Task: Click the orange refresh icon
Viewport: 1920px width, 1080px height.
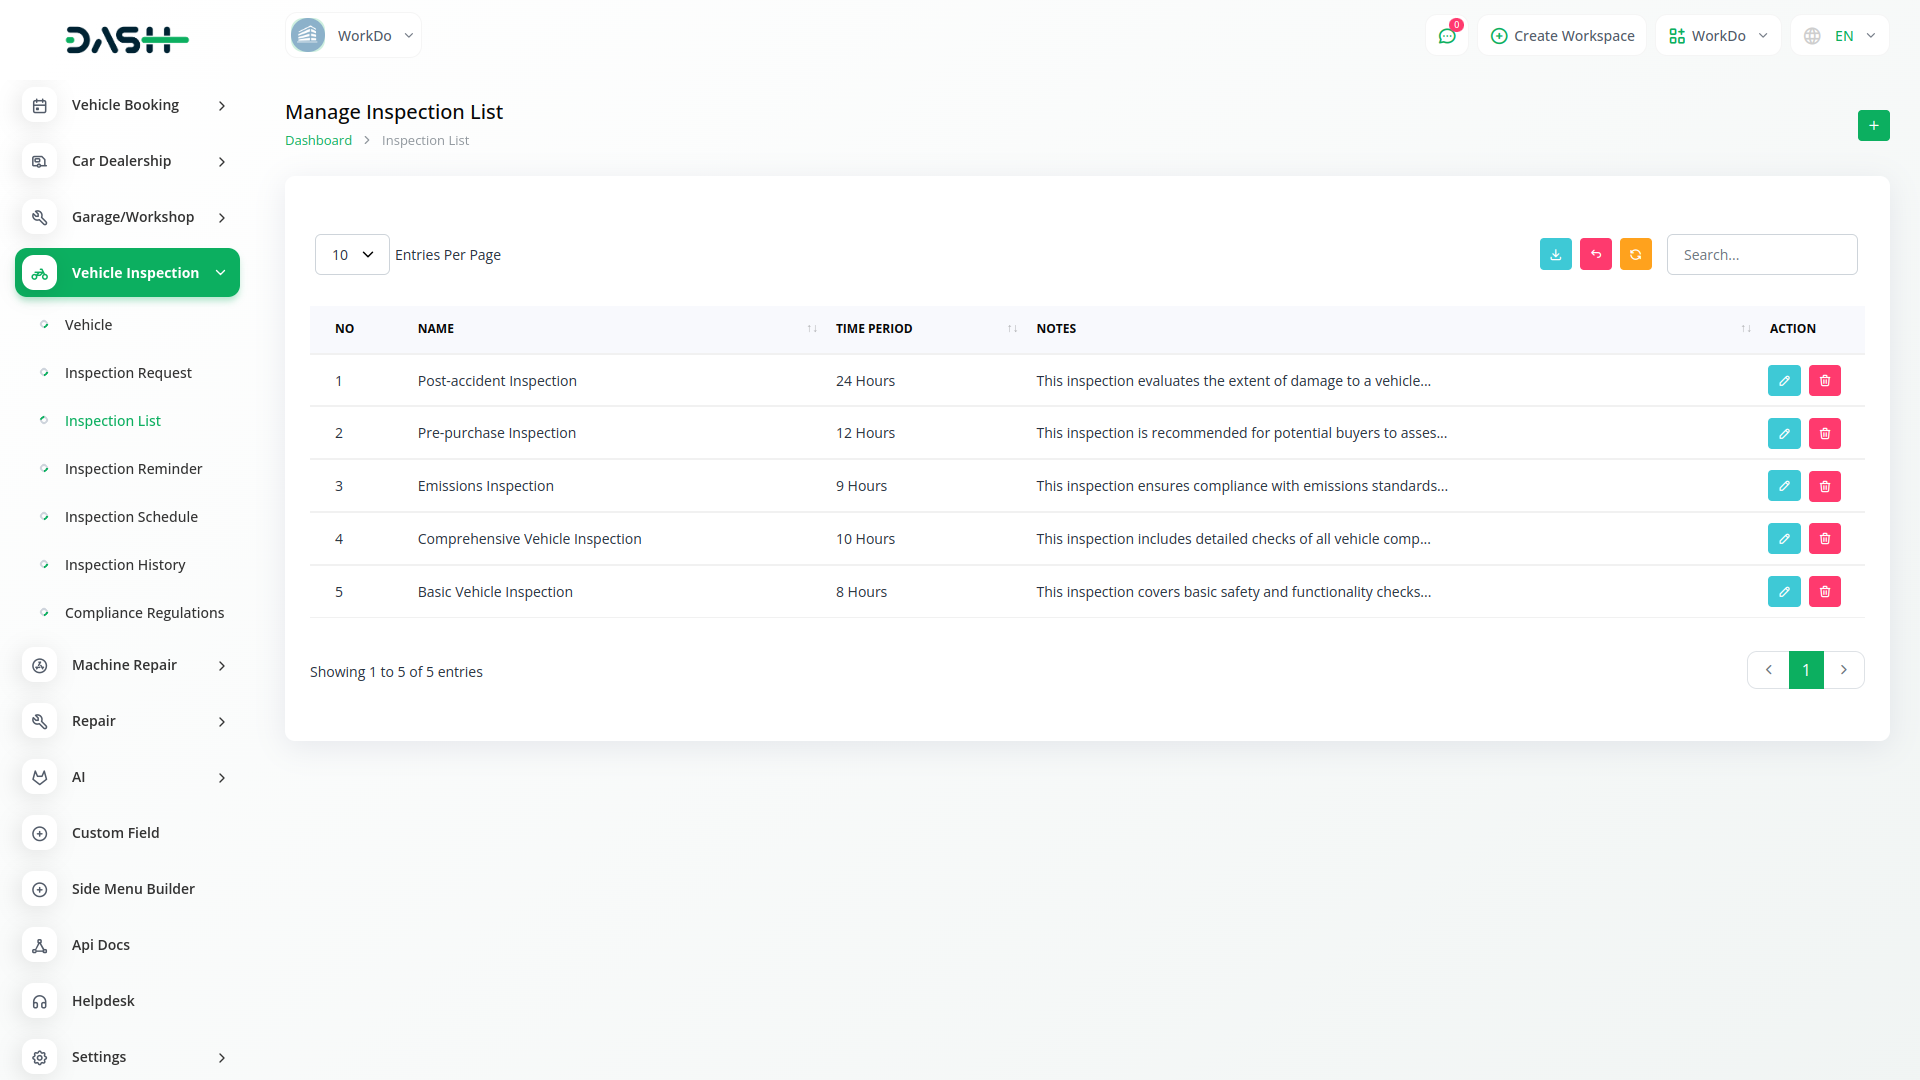Action: [1635, 254]
